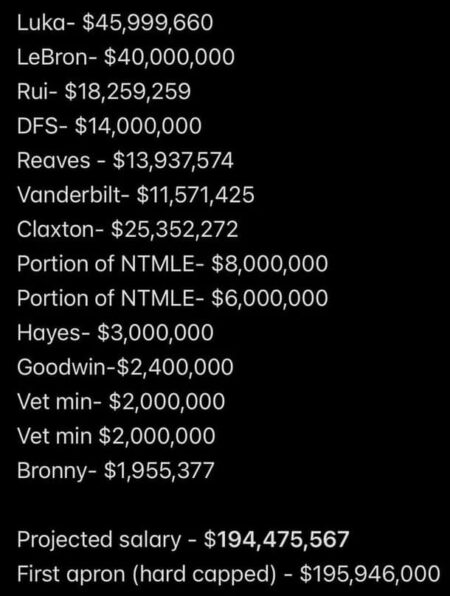
Task: Select the DFS $14,000,000 entry
Action: [x=109, y=126]
